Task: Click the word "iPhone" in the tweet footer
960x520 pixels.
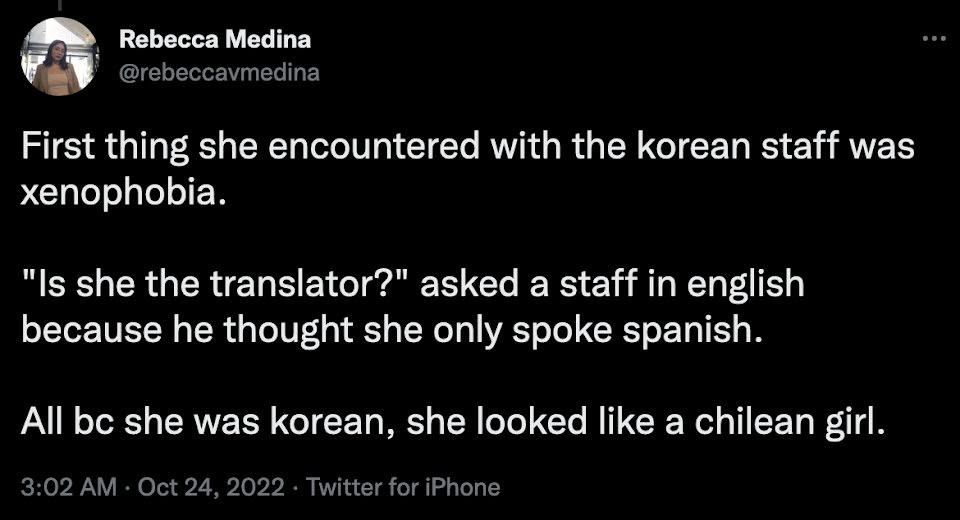Action: [462, 487]
